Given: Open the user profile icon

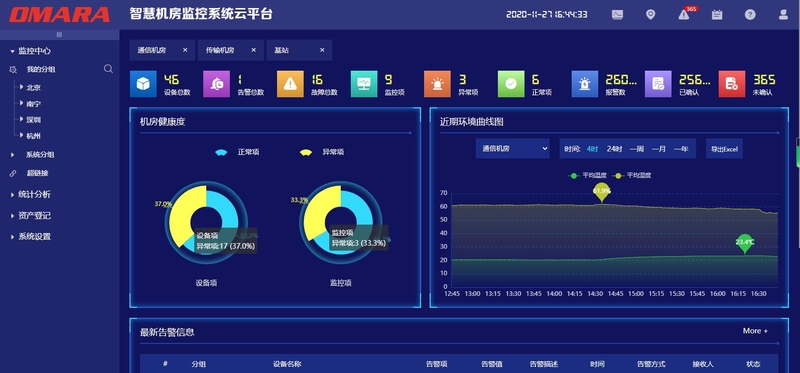Looking at the screenshot, I should click(783, 15).
